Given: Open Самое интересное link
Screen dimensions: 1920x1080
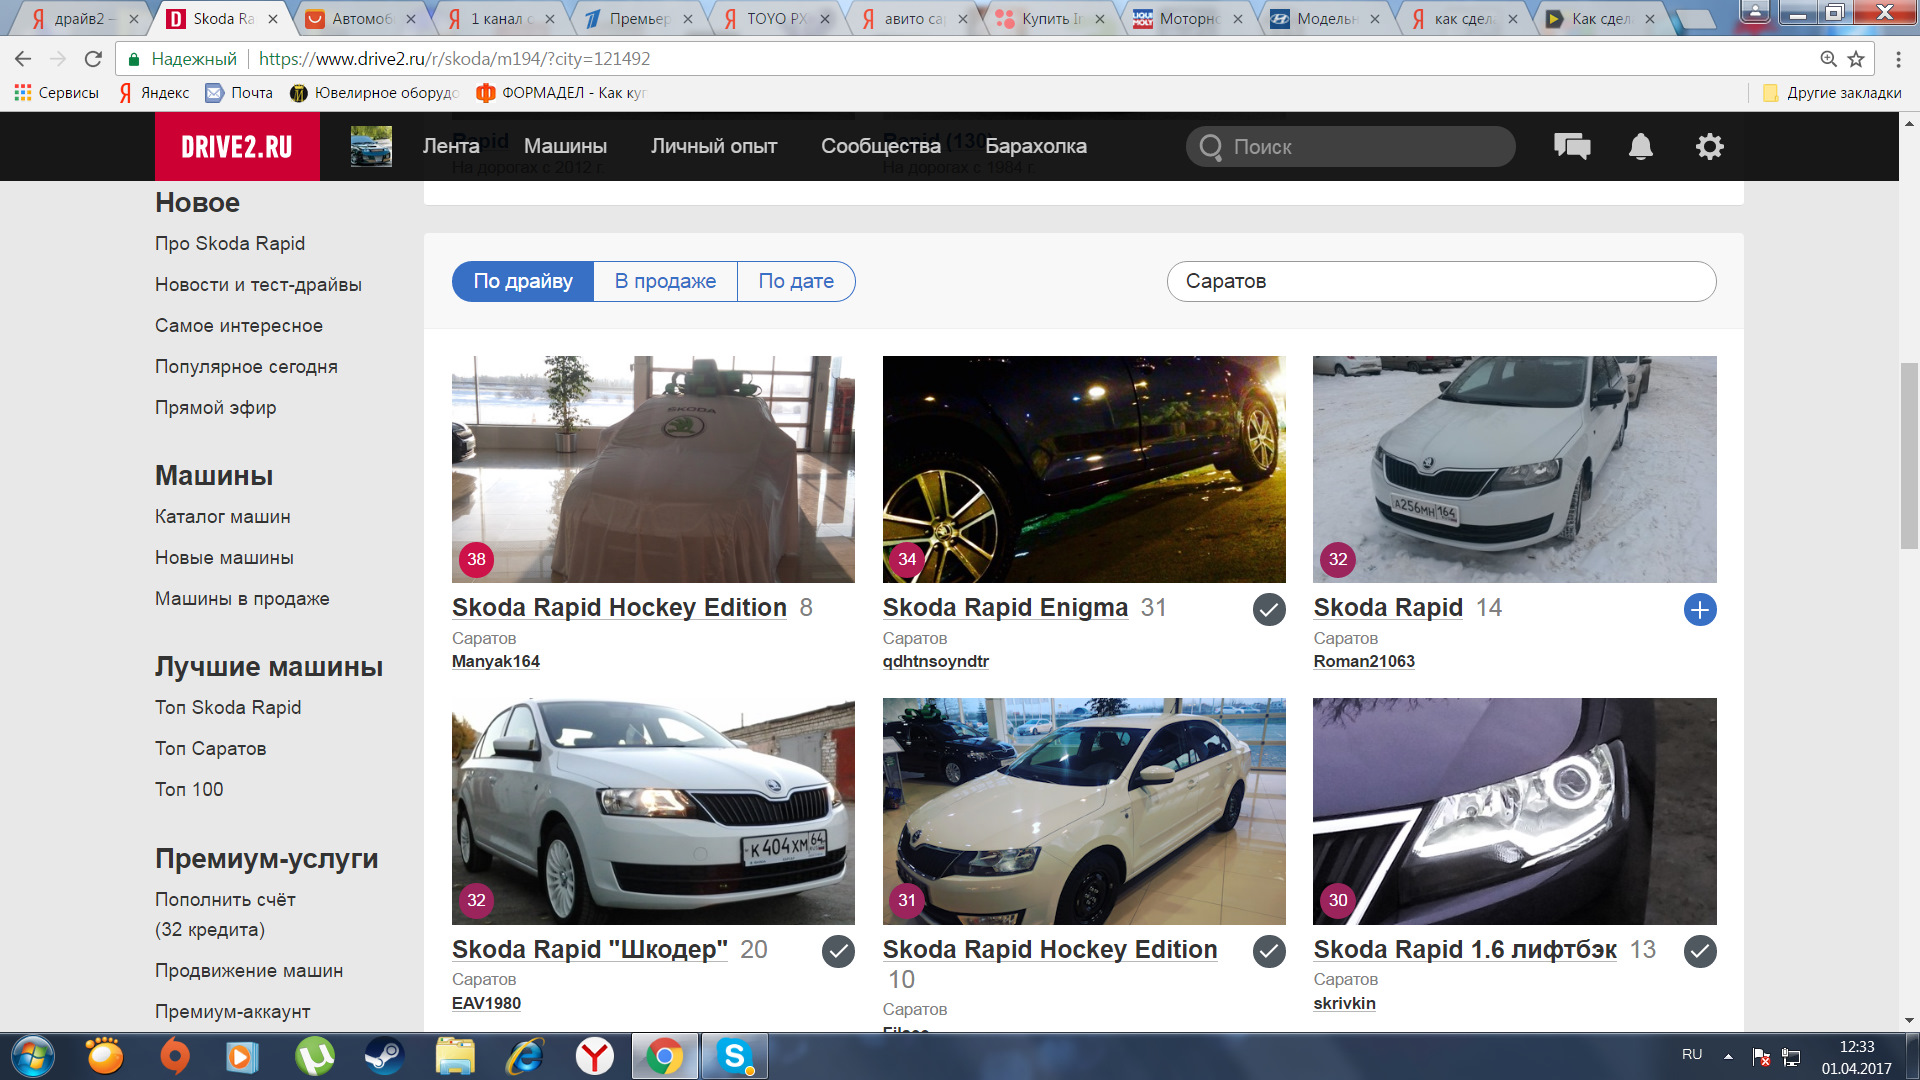Looking at the screenshot, I should tap(239, 325).
